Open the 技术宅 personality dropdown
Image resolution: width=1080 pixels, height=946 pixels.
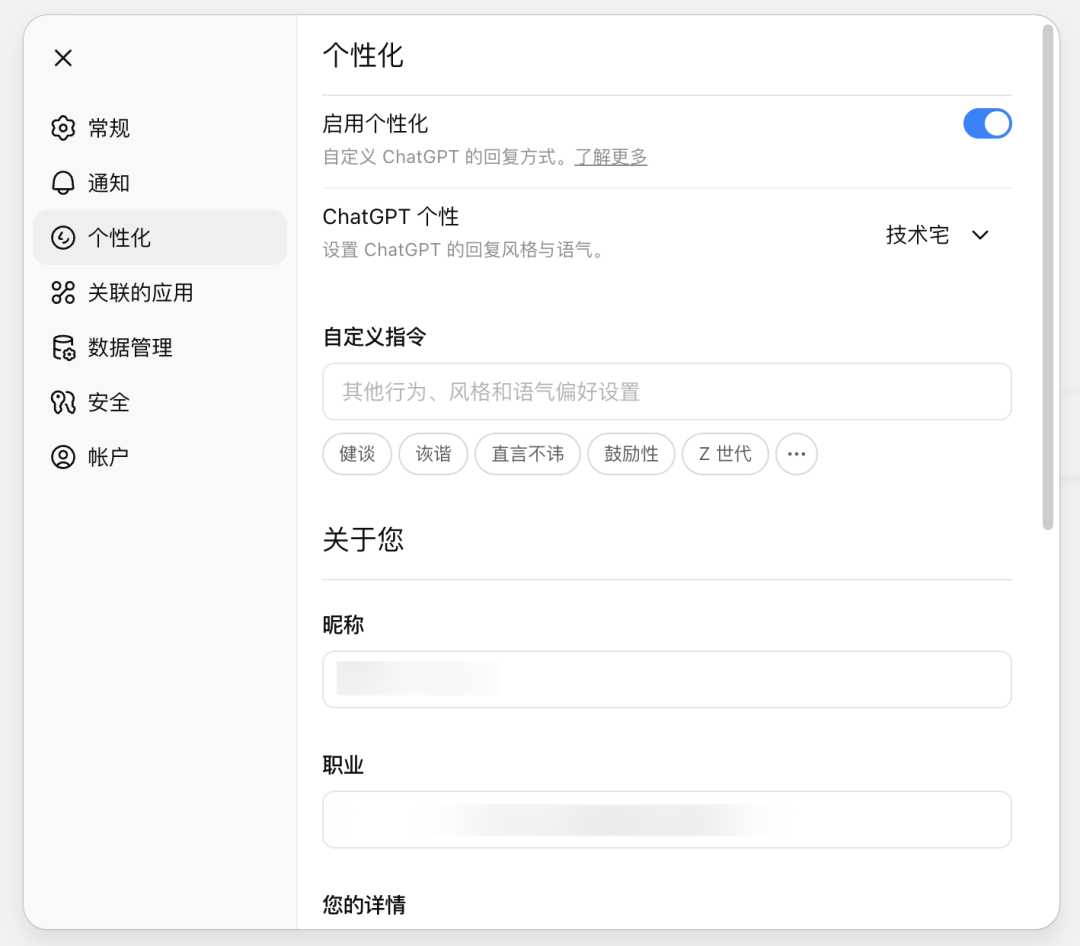pos(937,235)
